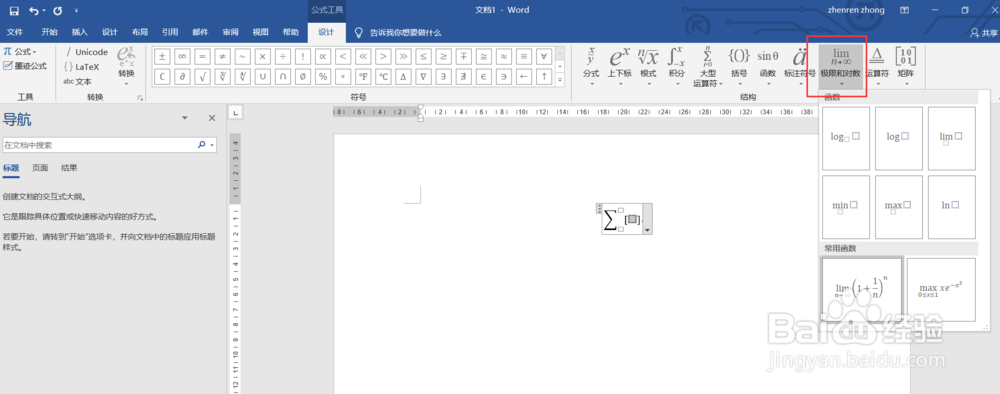The height and width of the screenshot is (394, 1000).
Task: Insert the nabla ∇ symbol
Action: tap(423, 77)
